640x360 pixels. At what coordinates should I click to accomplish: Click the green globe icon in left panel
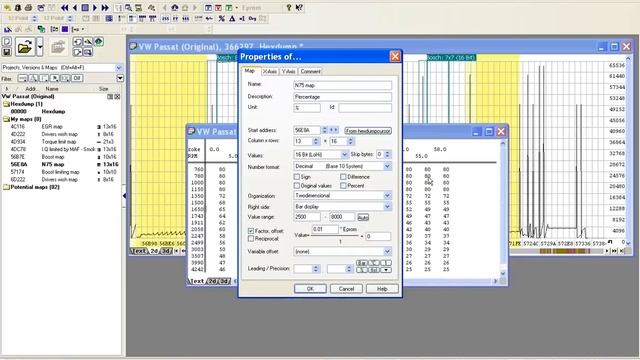coord(99,42)
